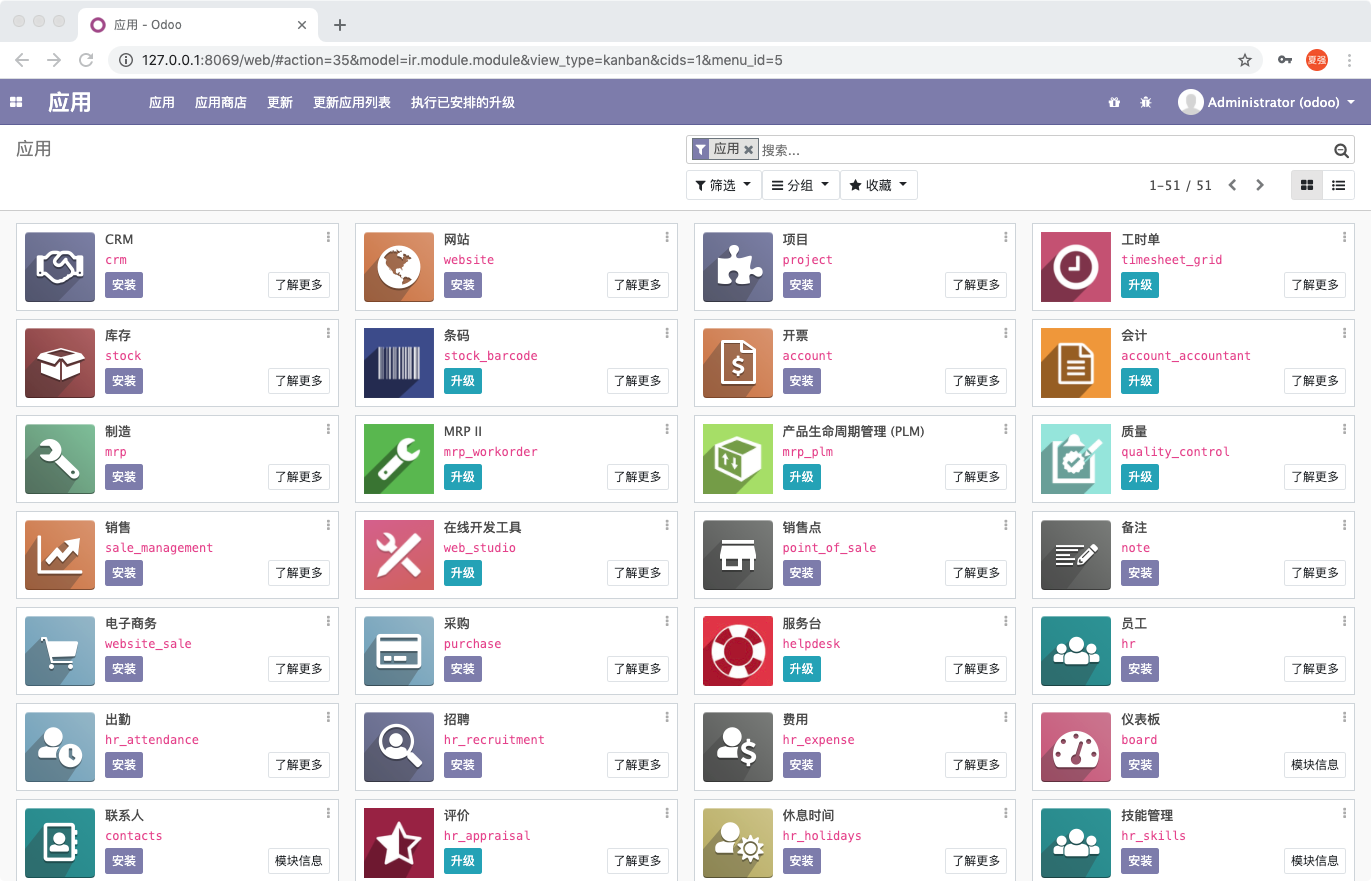
Task: Open the 分组 group-by dropdown
Action: pos(800,185)
